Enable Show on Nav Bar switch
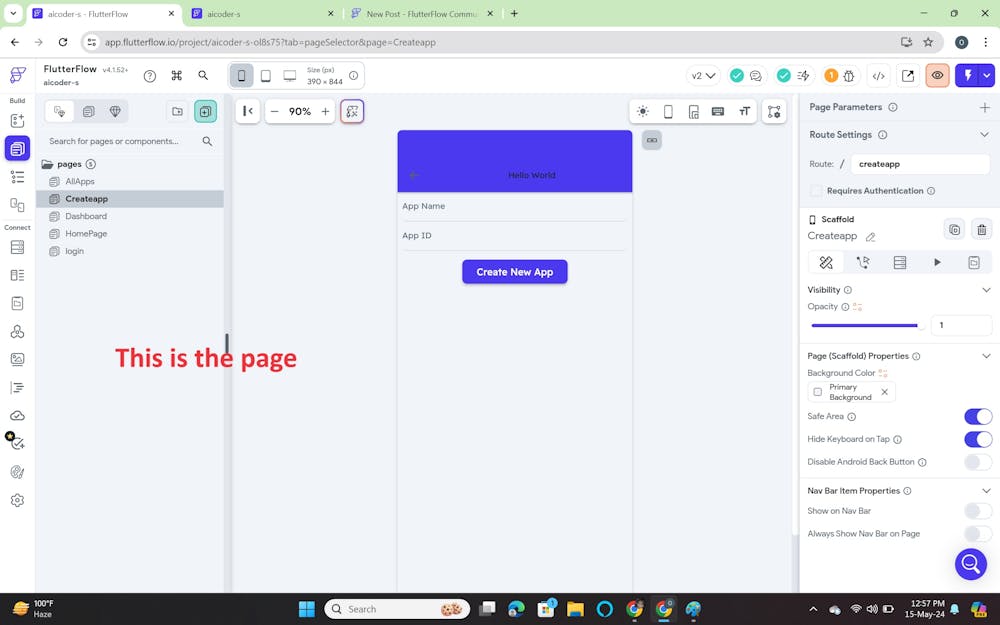The image size is (1000, 625). [978, 511]
